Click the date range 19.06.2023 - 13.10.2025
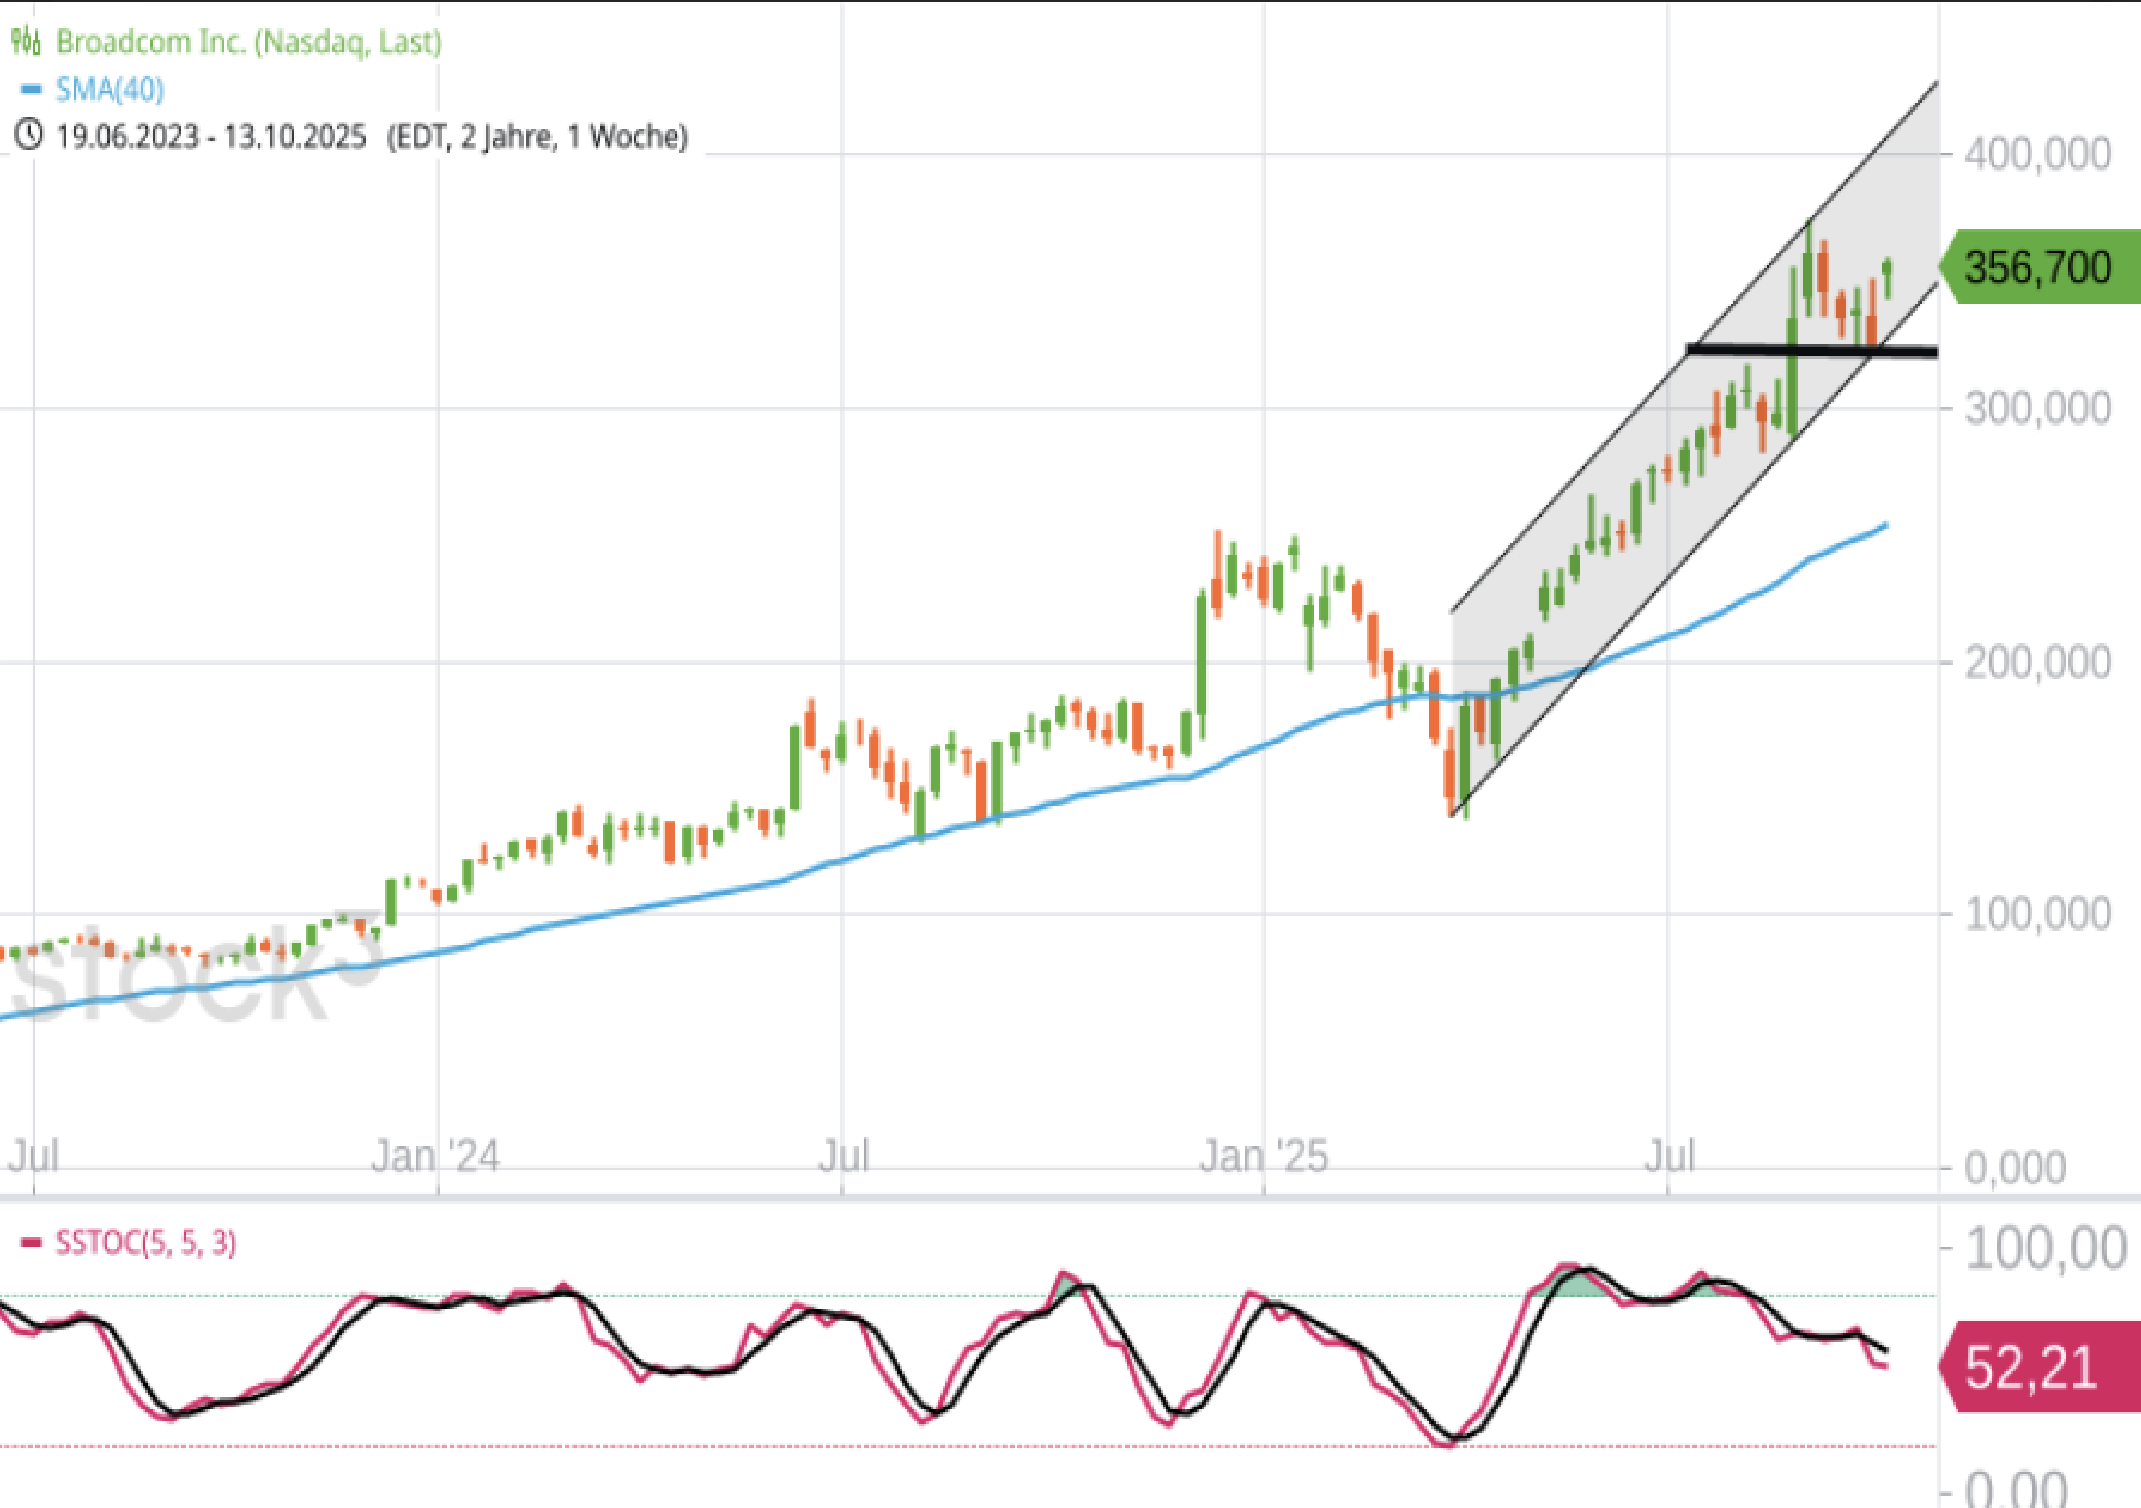The height and width of the screenshot is (1508, 2141). click(x=211, y=136)
